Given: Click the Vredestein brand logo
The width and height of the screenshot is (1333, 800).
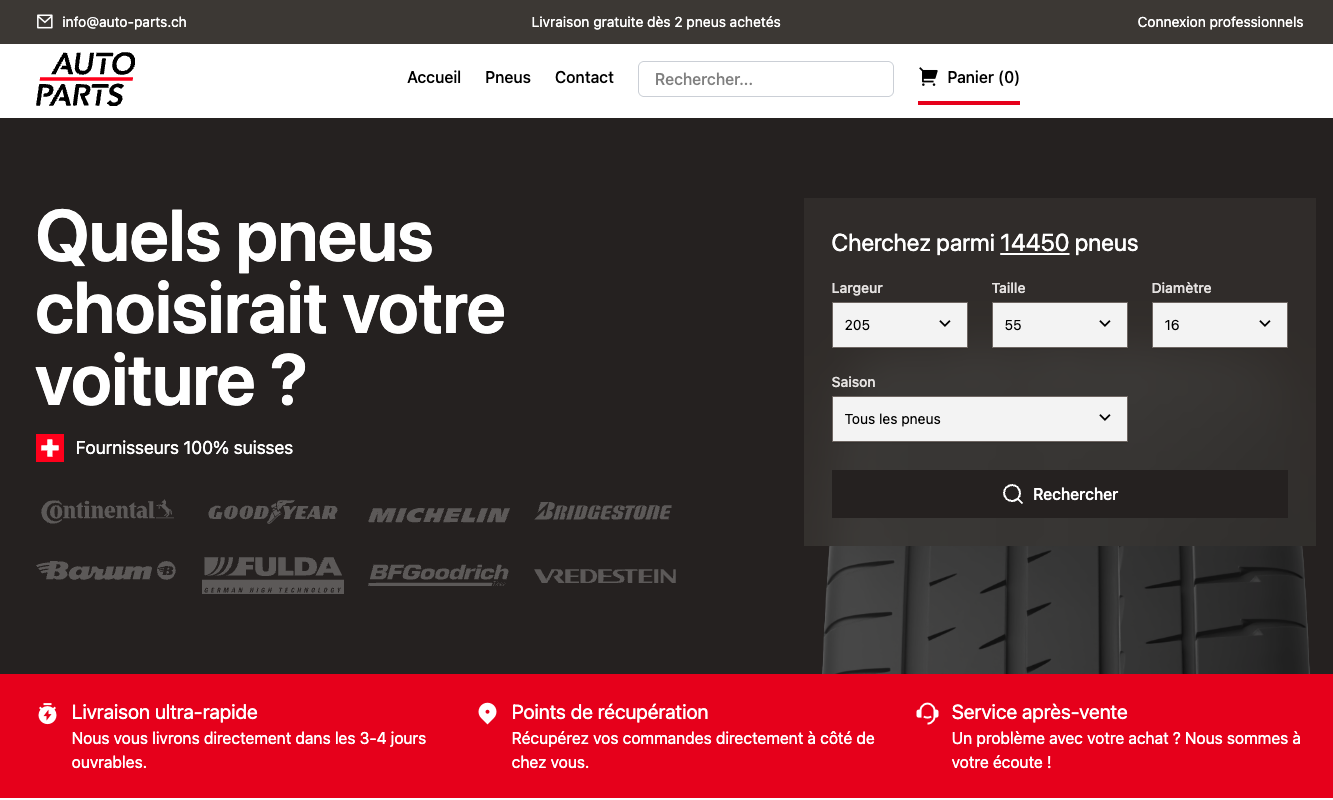Looking at the screenshot, I should (x=605, y=576).
